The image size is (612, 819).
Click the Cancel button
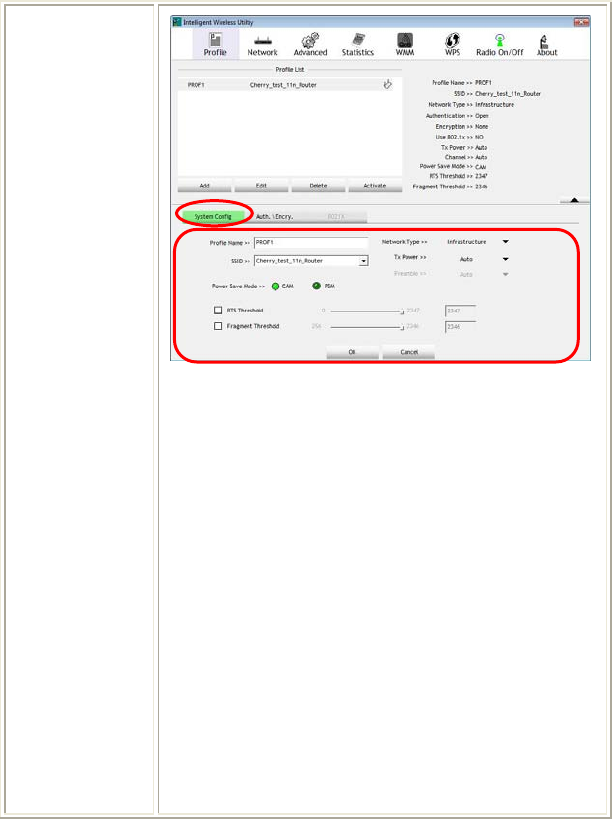409,352
